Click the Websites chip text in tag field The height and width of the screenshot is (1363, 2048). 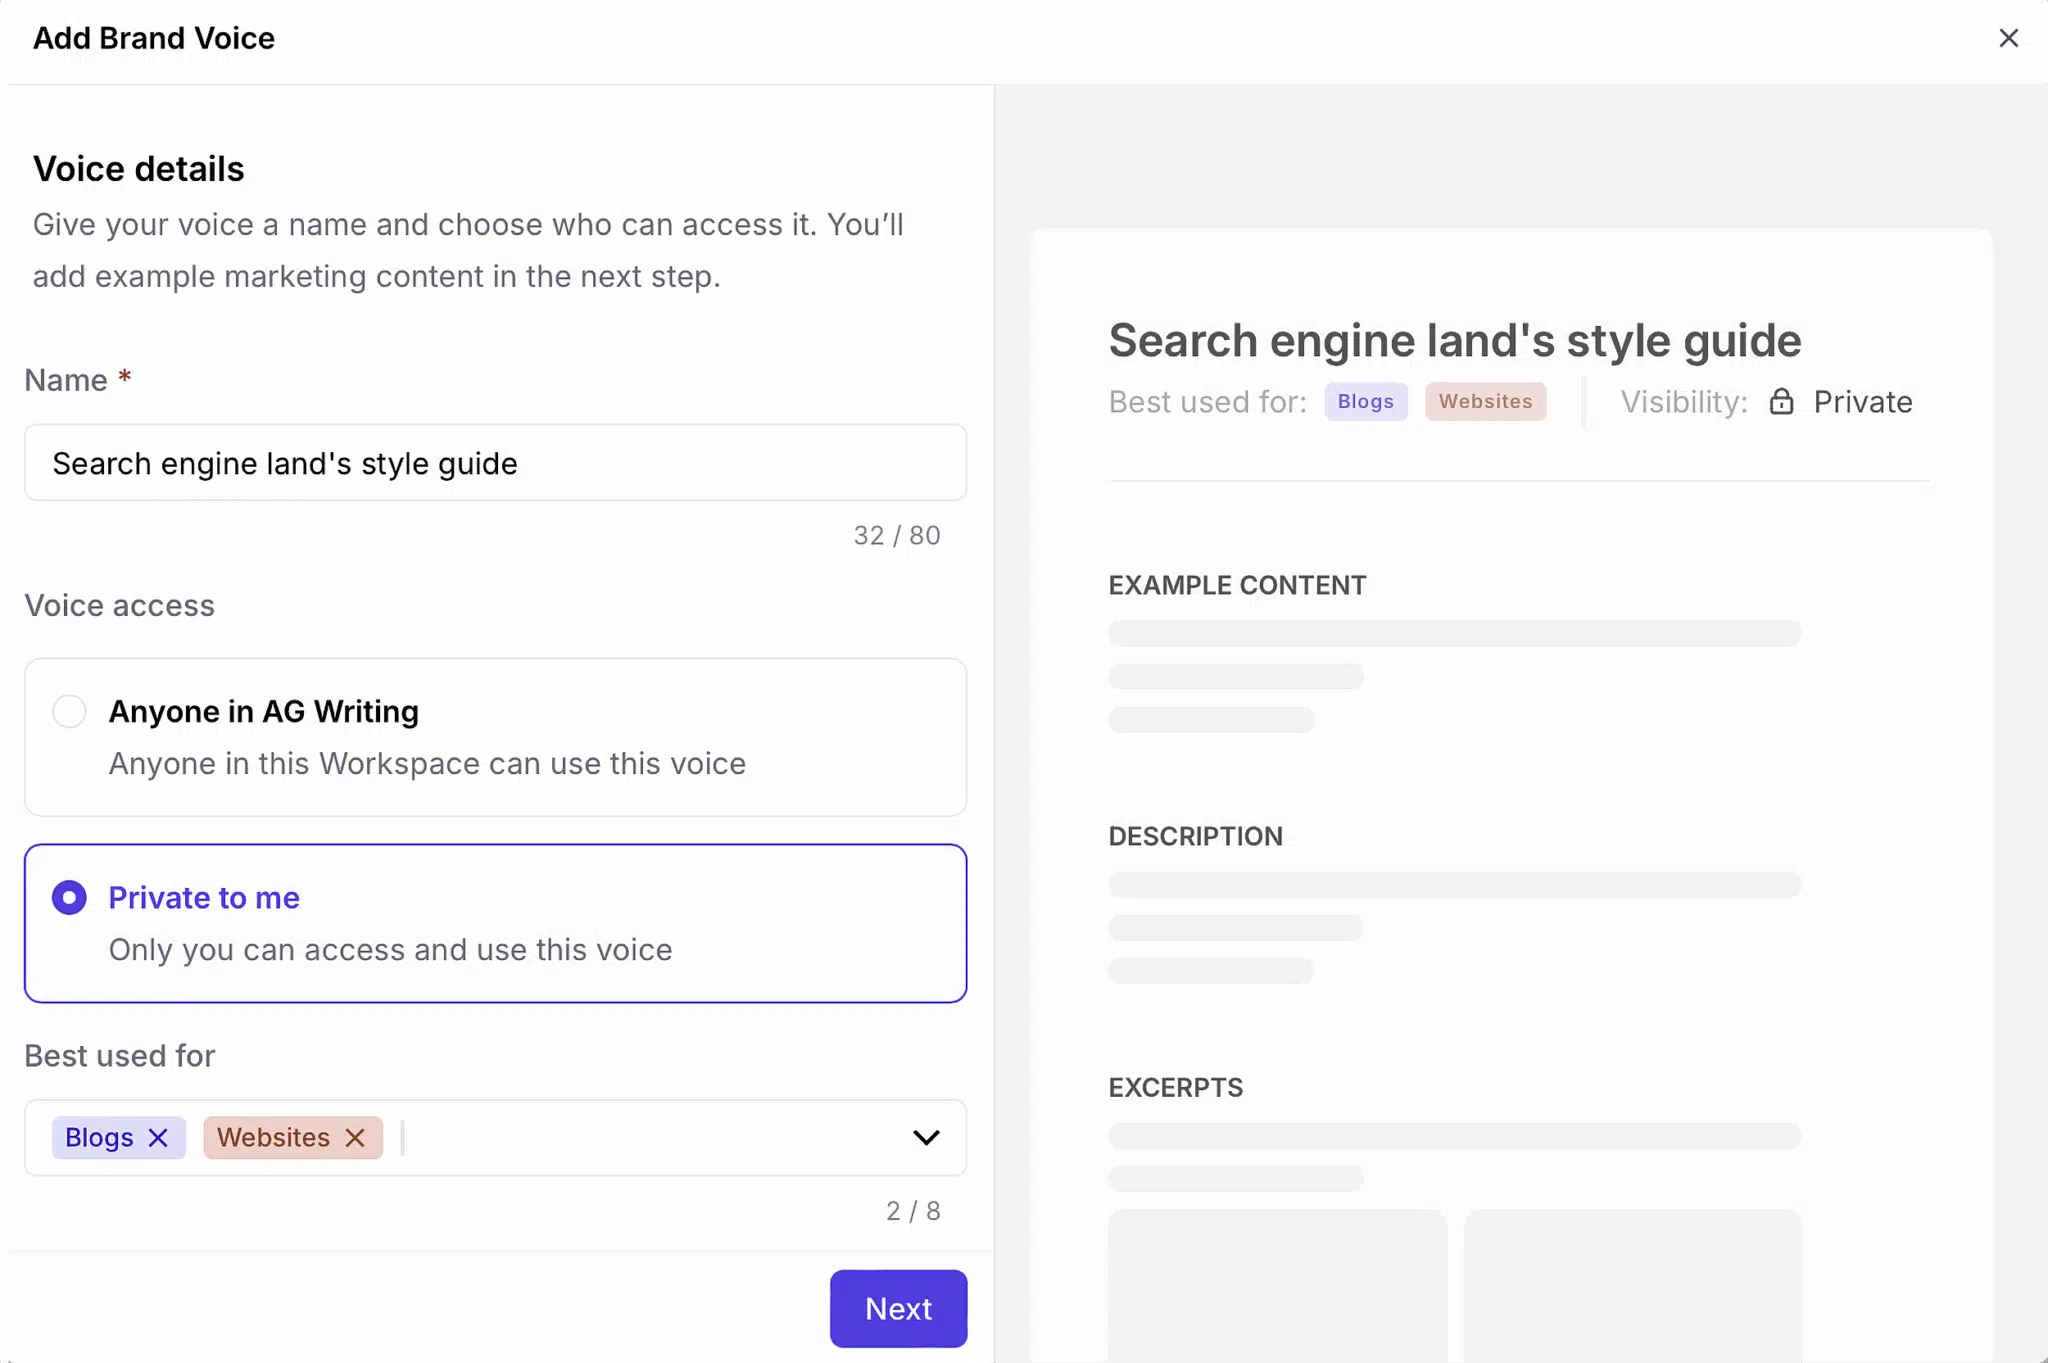273,1138
